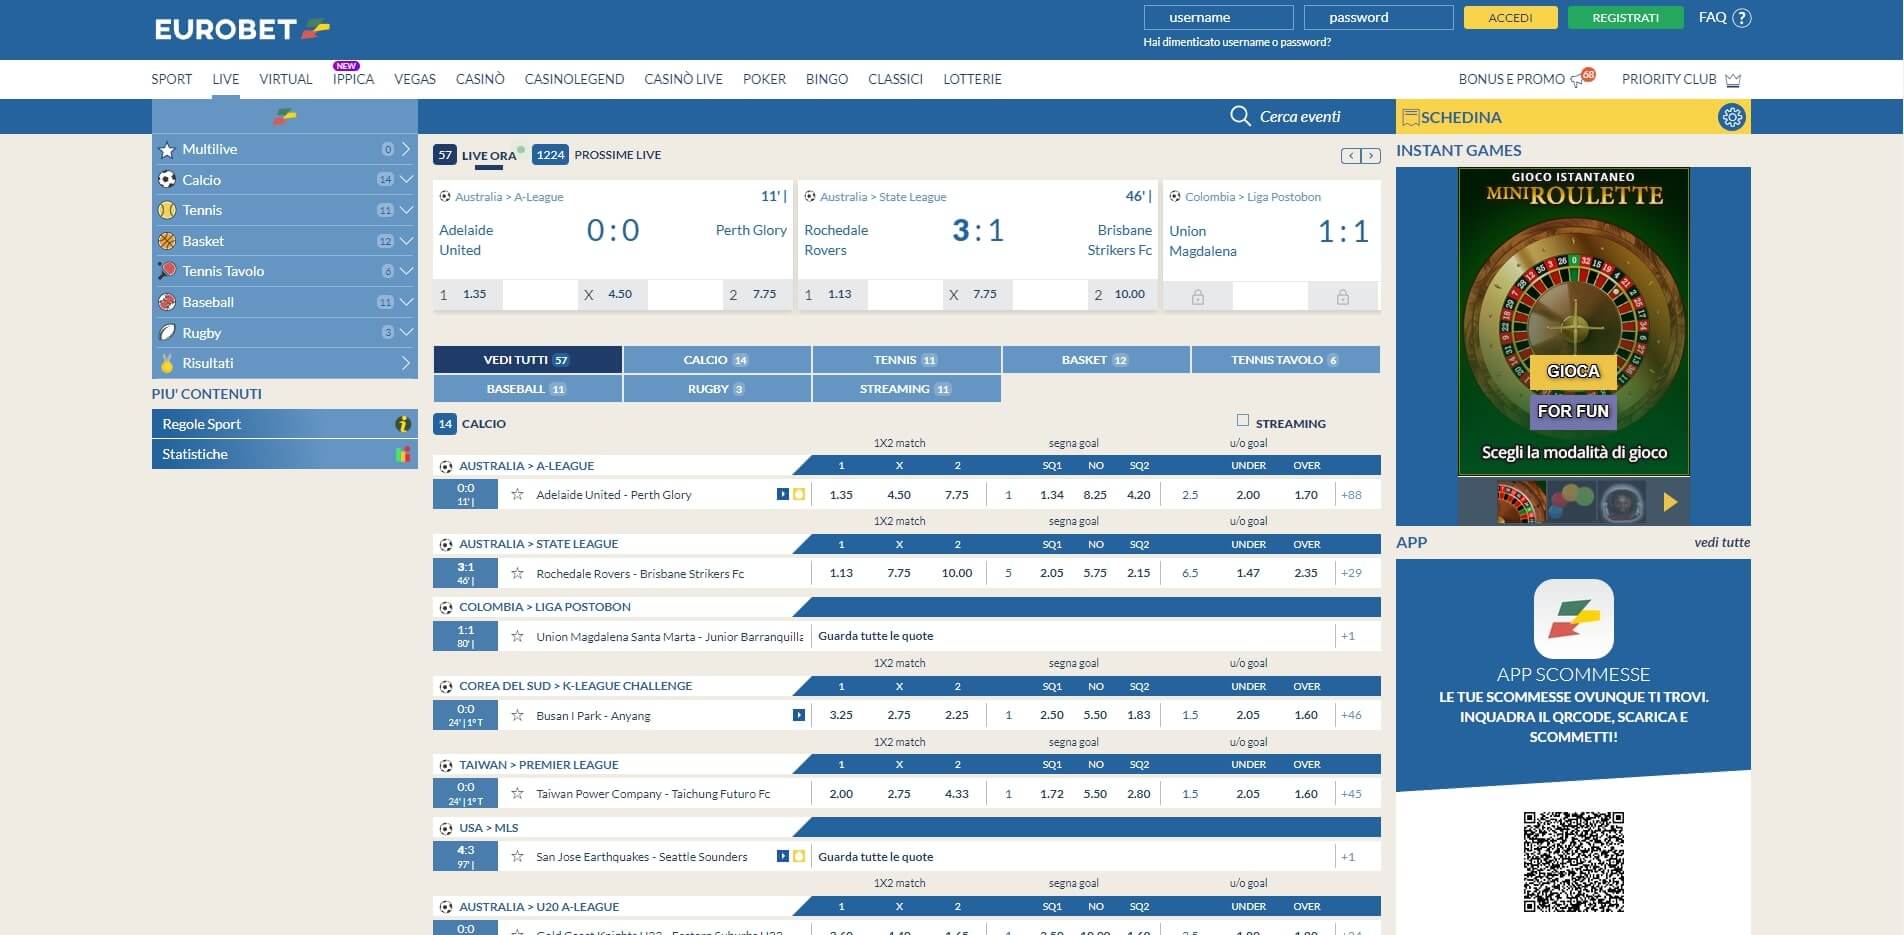Select the Calcio soccer ball icon in sidebar
The height and width of the screenshot is (935, 1904).
pyautogui.click(x=168, y=180)
